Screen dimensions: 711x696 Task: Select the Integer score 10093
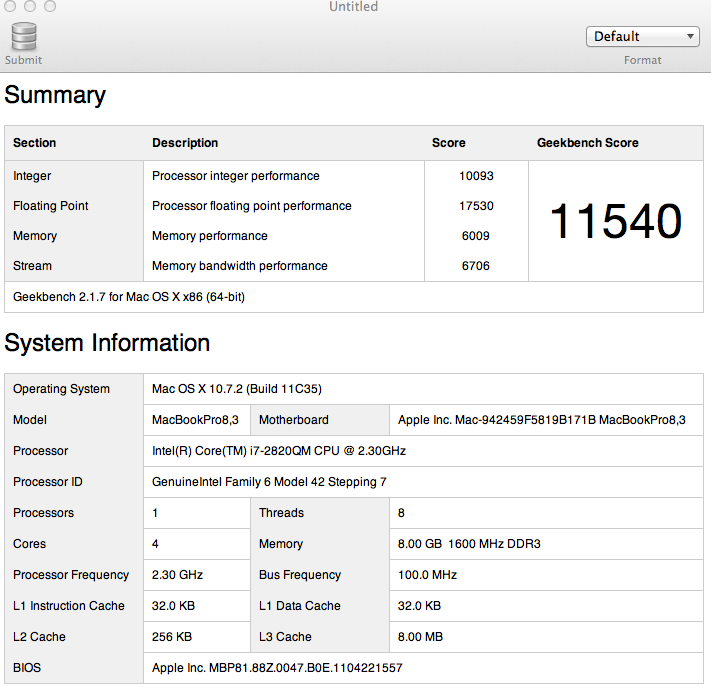tap(476, 176)
